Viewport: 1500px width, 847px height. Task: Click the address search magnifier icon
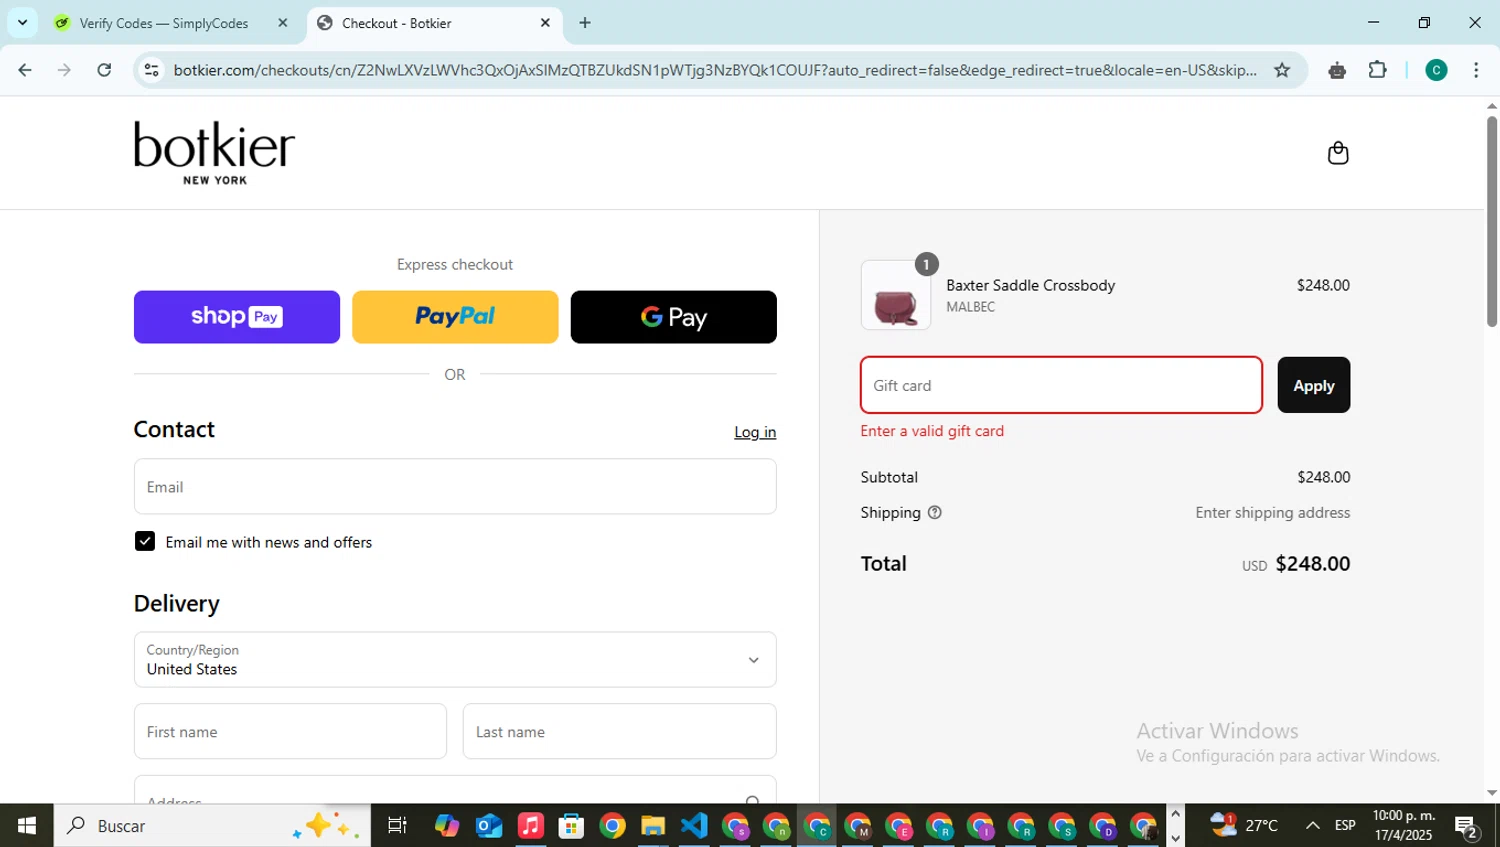coord(753,799)
